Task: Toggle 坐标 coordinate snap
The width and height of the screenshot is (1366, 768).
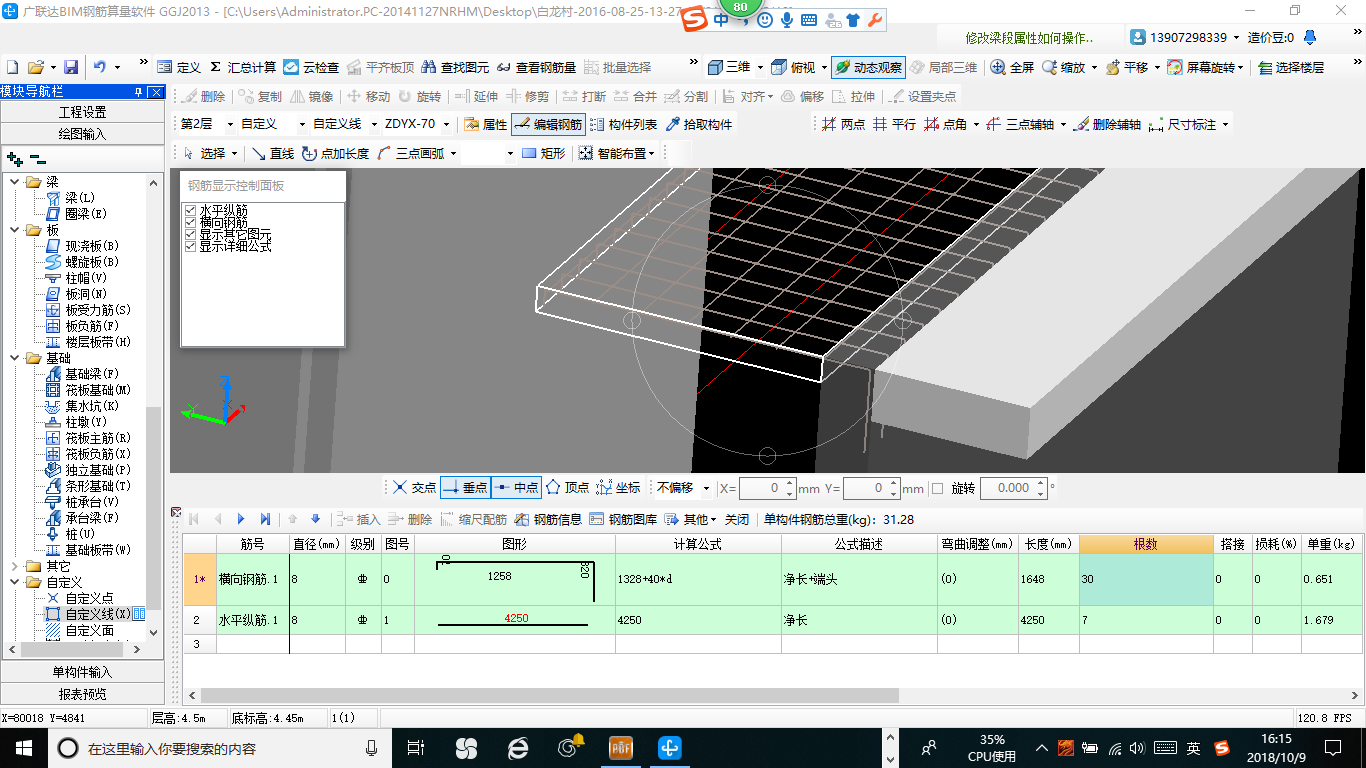Action: (x=618, y=488)
